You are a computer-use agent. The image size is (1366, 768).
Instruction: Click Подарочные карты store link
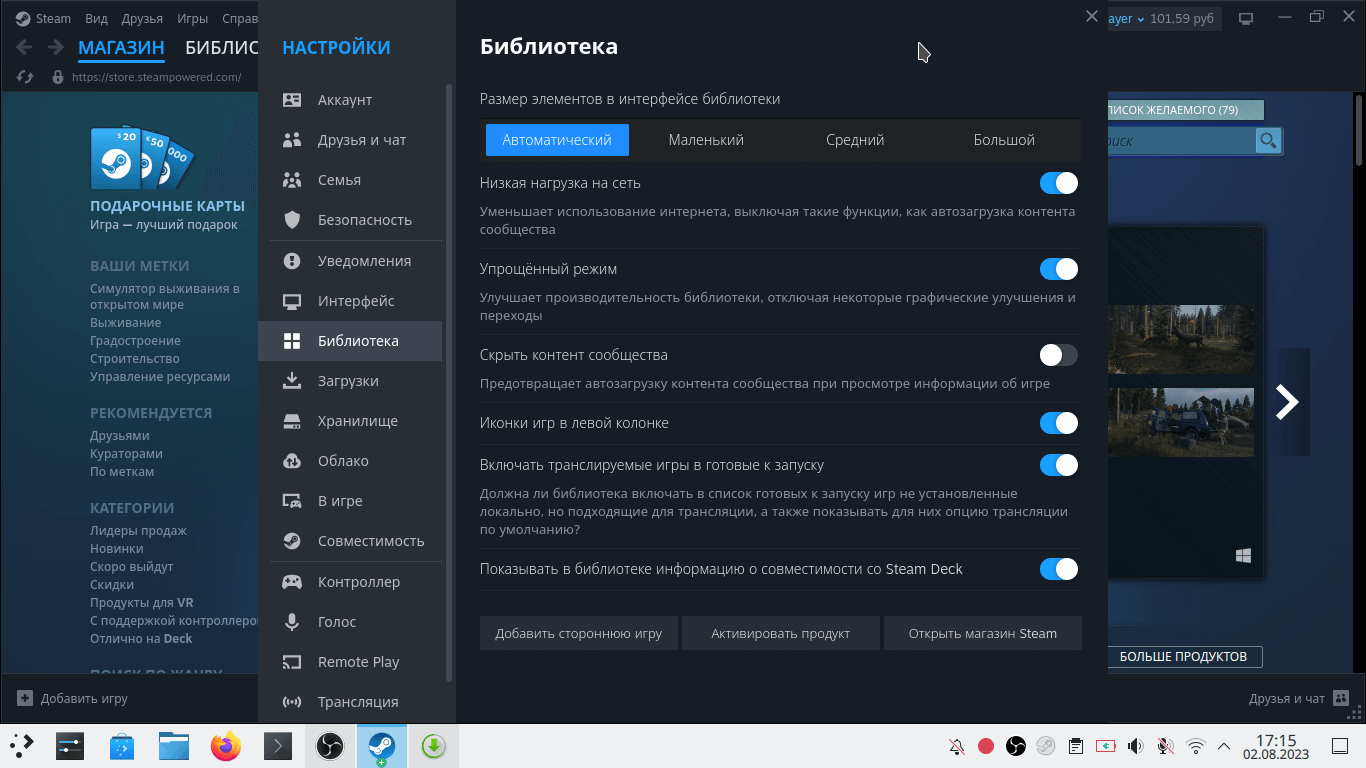pos(167,206)
